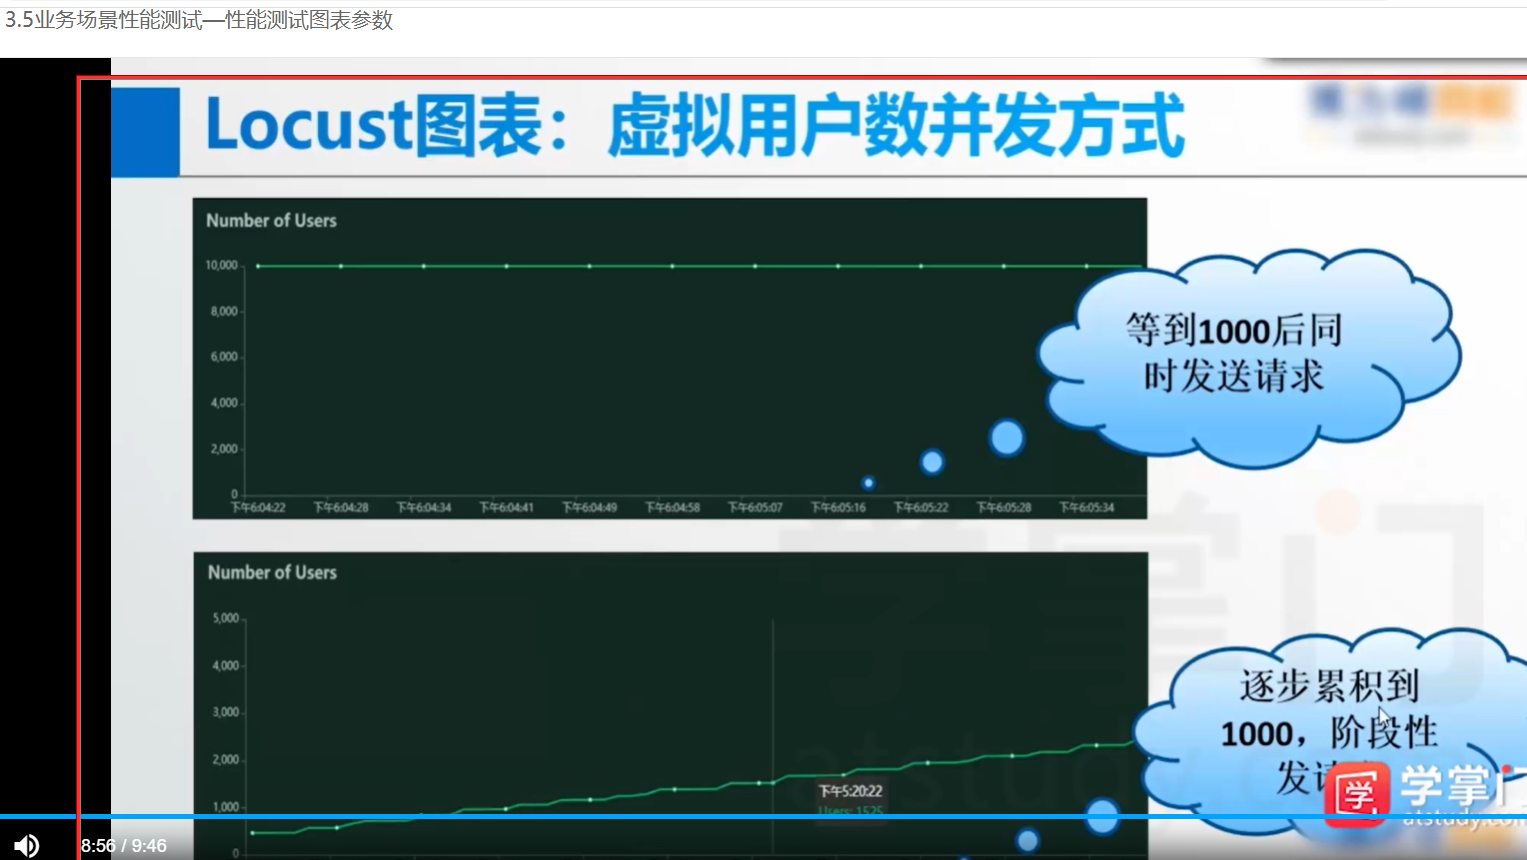Click the slide heading Locust图表：虚拟用户数并发方式
The image size is (1527, 860).
[695, 126]
